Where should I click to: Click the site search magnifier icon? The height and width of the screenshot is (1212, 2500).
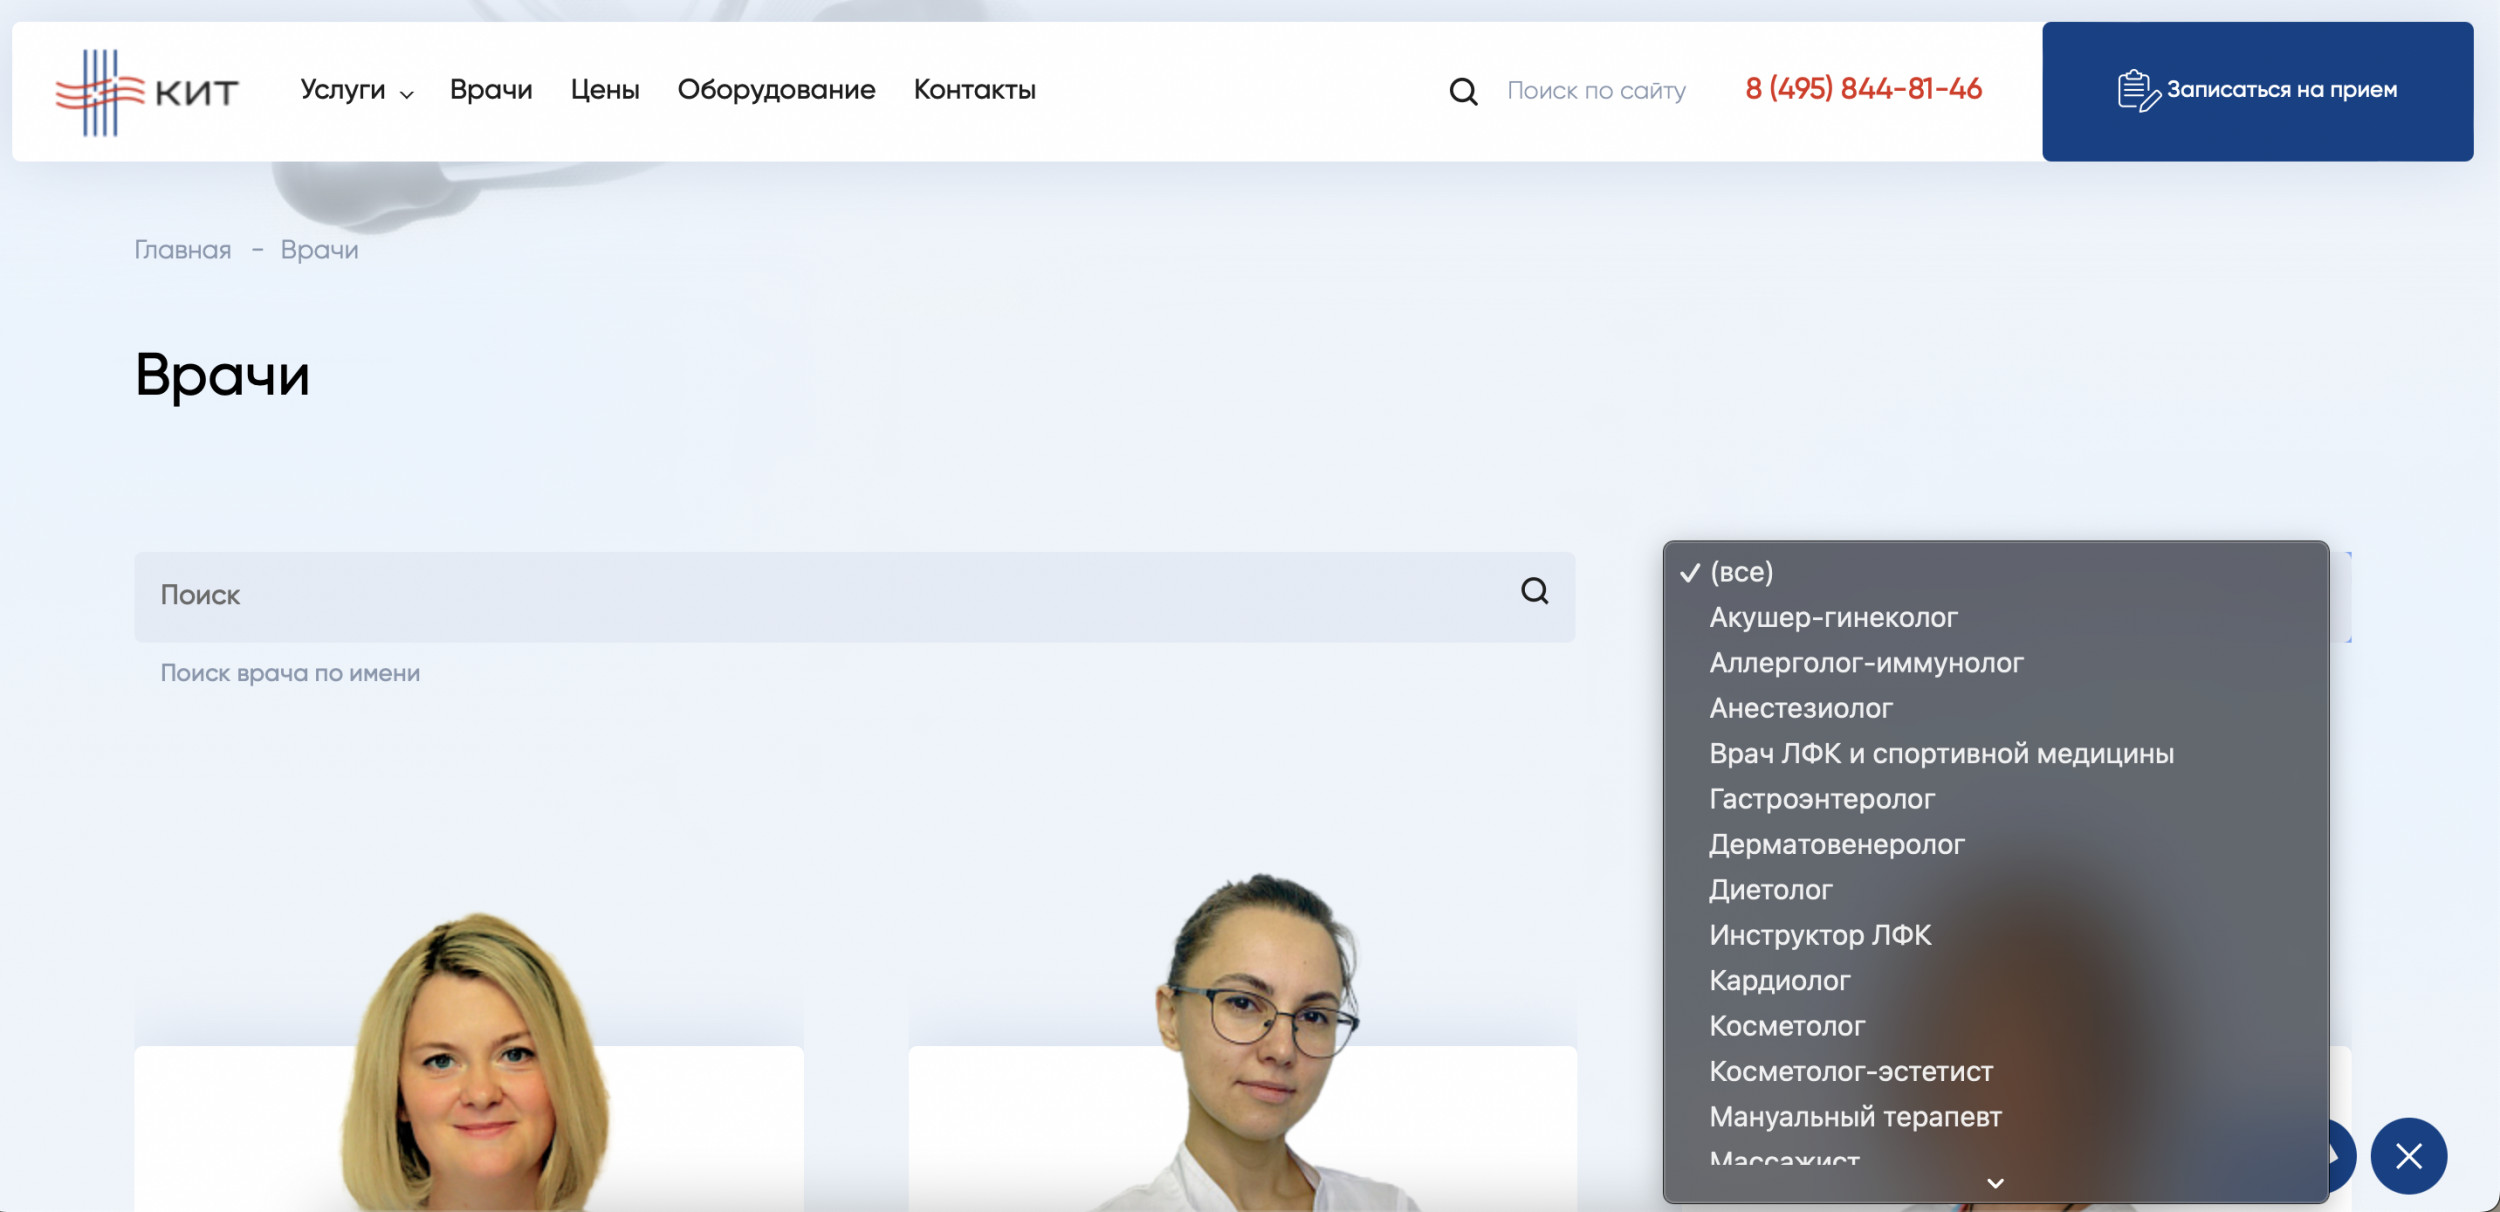pos(1463,92)
